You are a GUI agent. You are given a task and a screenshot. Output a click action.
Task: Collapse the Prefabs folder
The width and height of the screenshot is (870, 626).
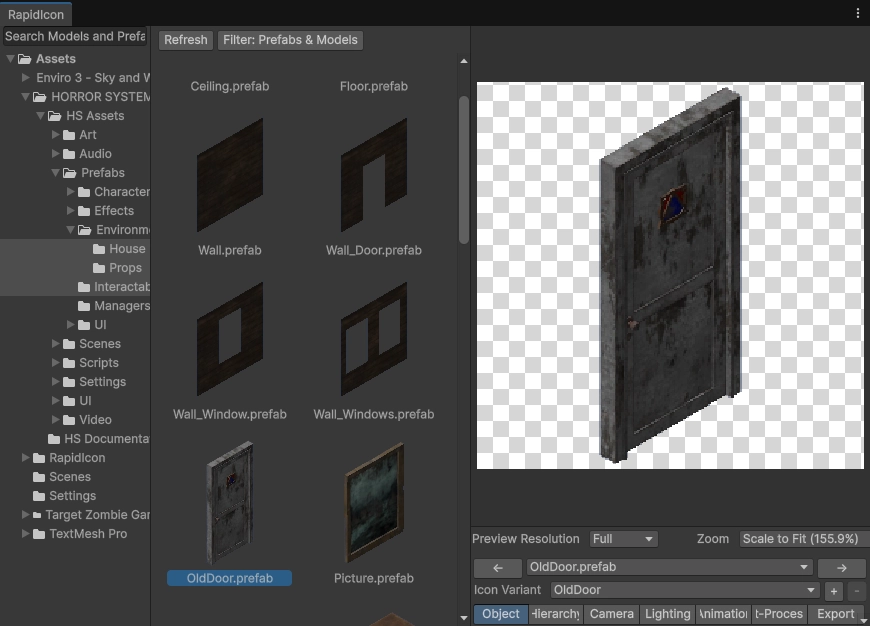tap(55, 173)
